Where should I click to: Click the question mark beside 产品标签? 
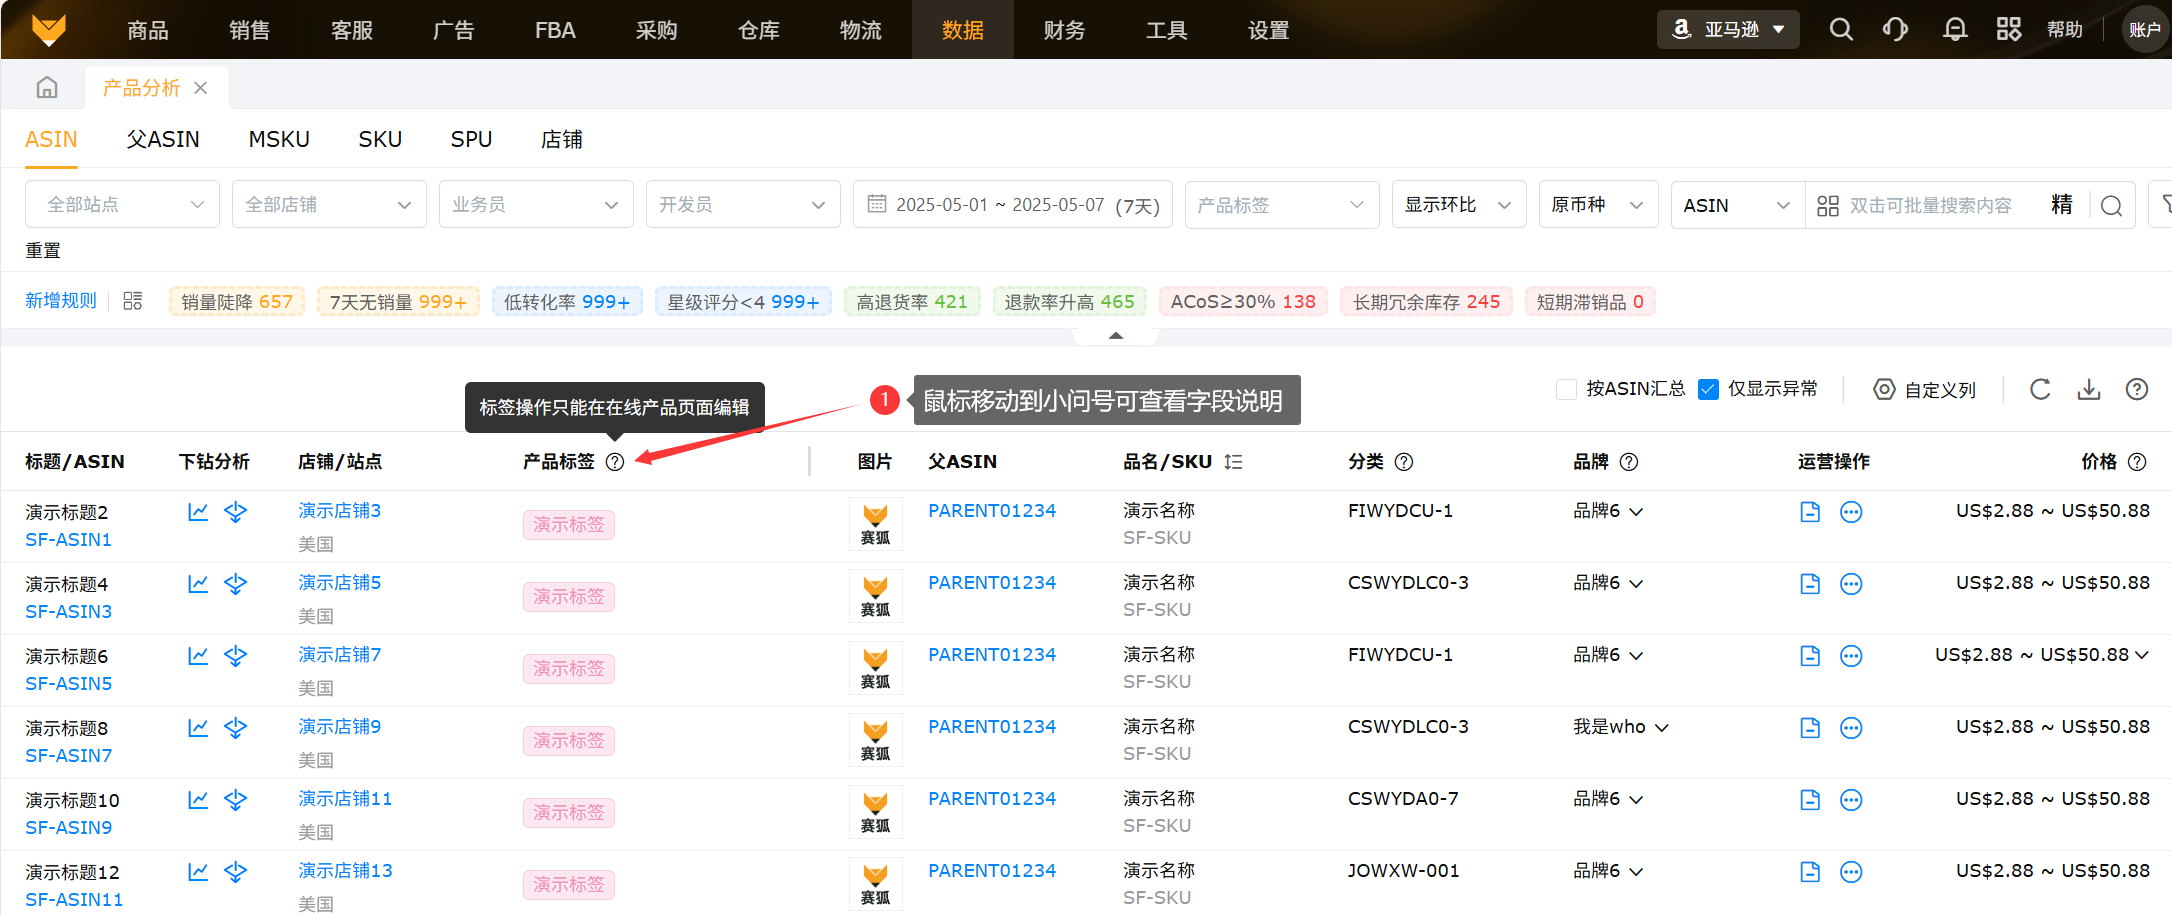coord(615,462)
